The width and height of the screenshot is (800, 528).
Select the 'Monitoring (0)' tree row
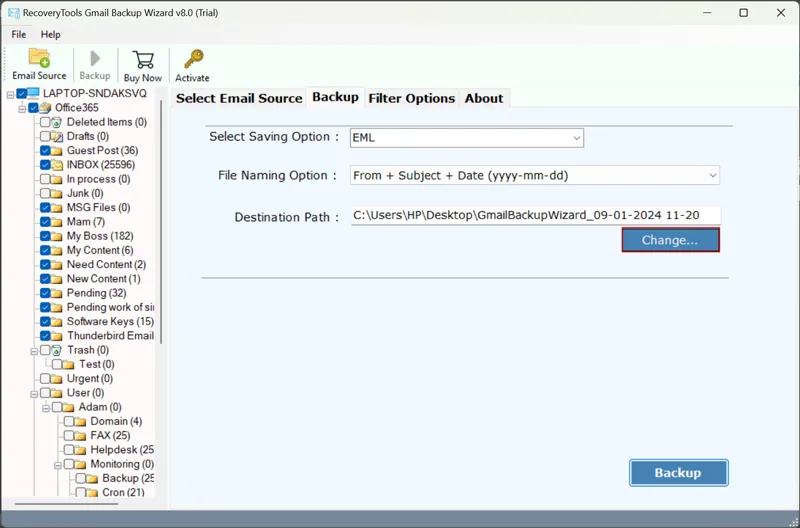pyautogui.click(x=122, y=464)
